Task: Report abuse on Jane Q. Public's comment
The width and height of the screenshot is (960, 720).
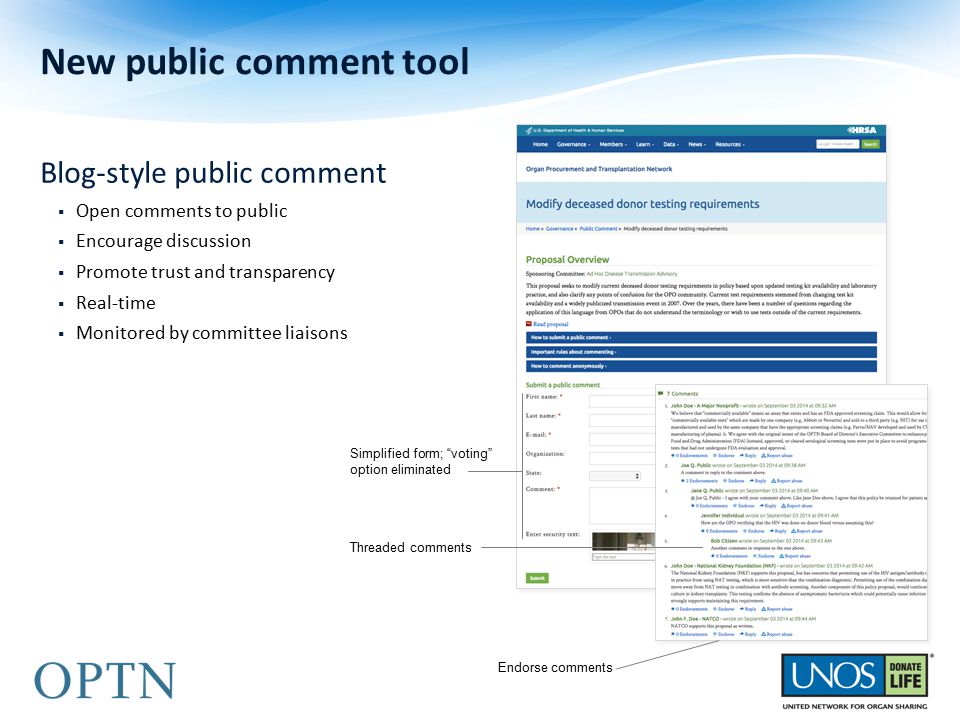Action: 797,506
